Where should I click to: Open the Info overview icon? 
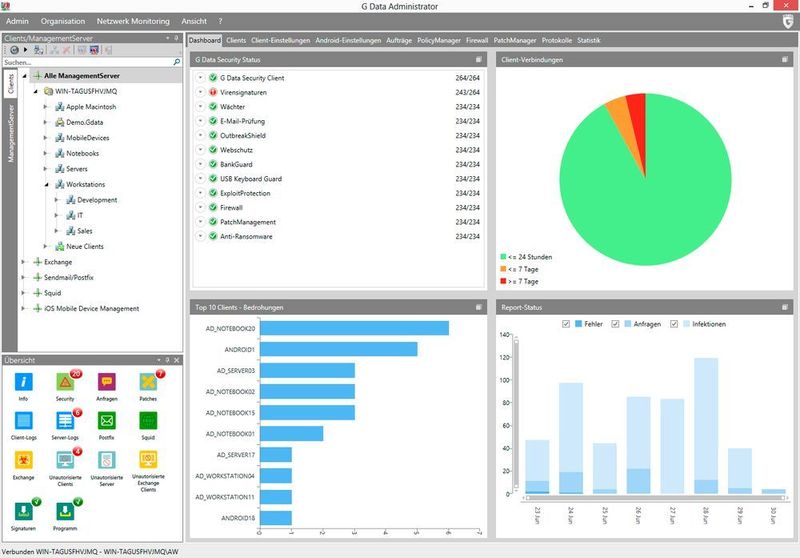pos(23,382)
